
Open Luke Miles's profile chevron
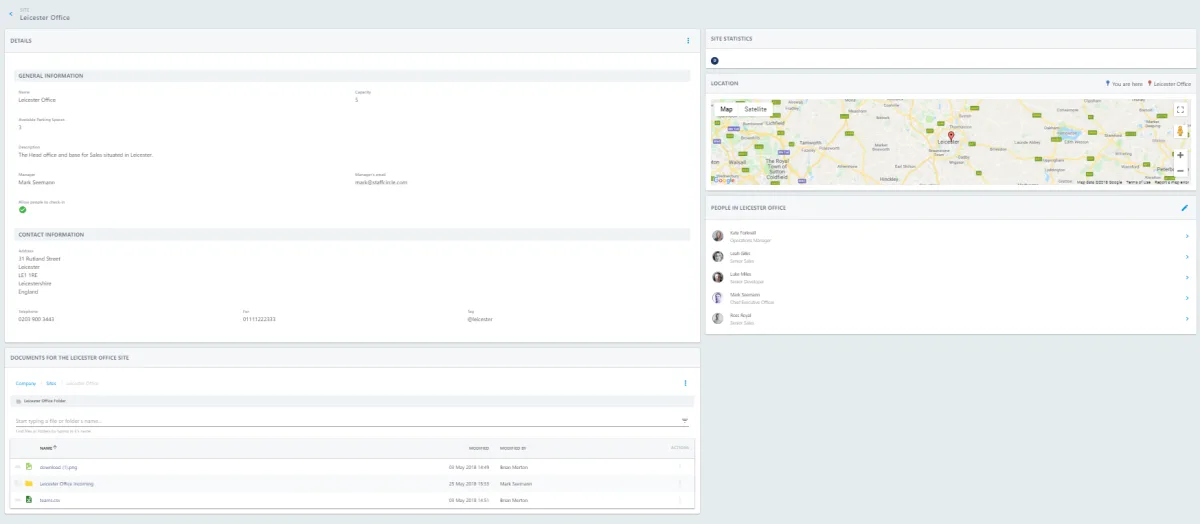point(1186,277)
